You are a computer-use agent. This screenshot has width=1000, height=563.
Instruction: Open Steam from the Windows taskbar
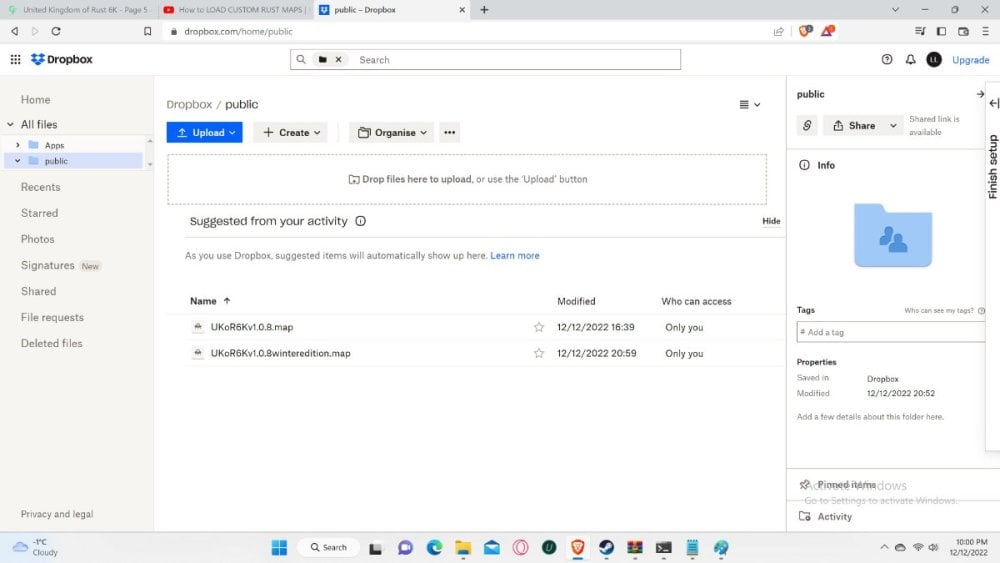(x=606, y=547)
